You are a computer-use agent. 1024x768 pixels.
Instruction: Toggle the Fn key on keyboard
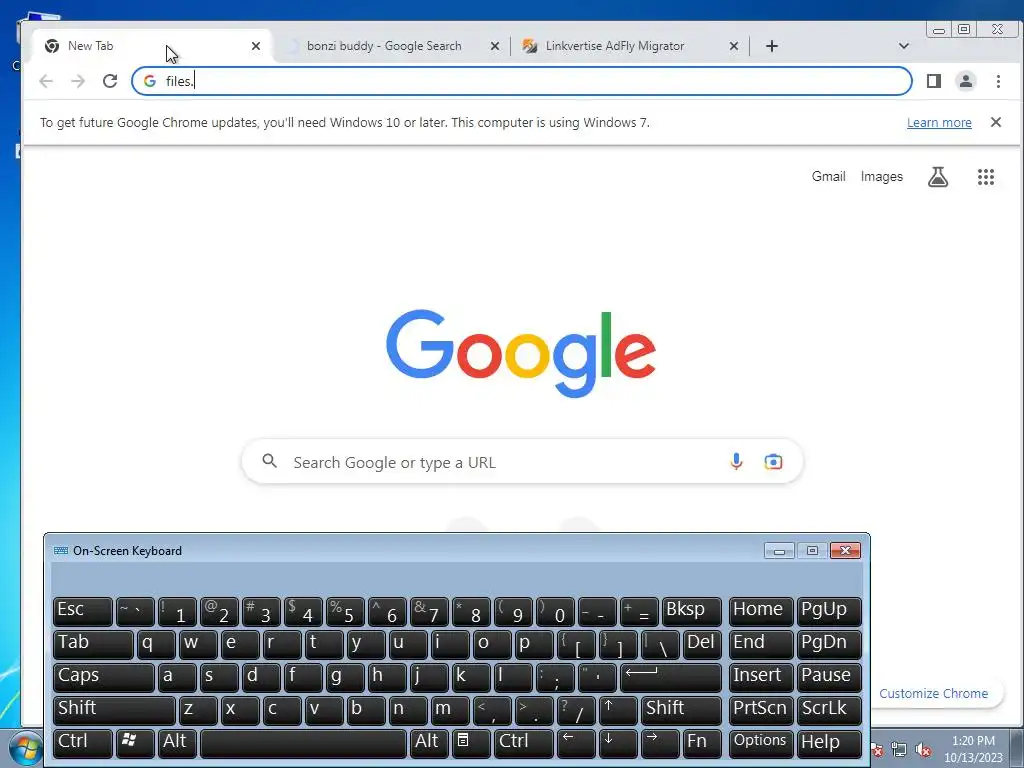click(702, 743)
